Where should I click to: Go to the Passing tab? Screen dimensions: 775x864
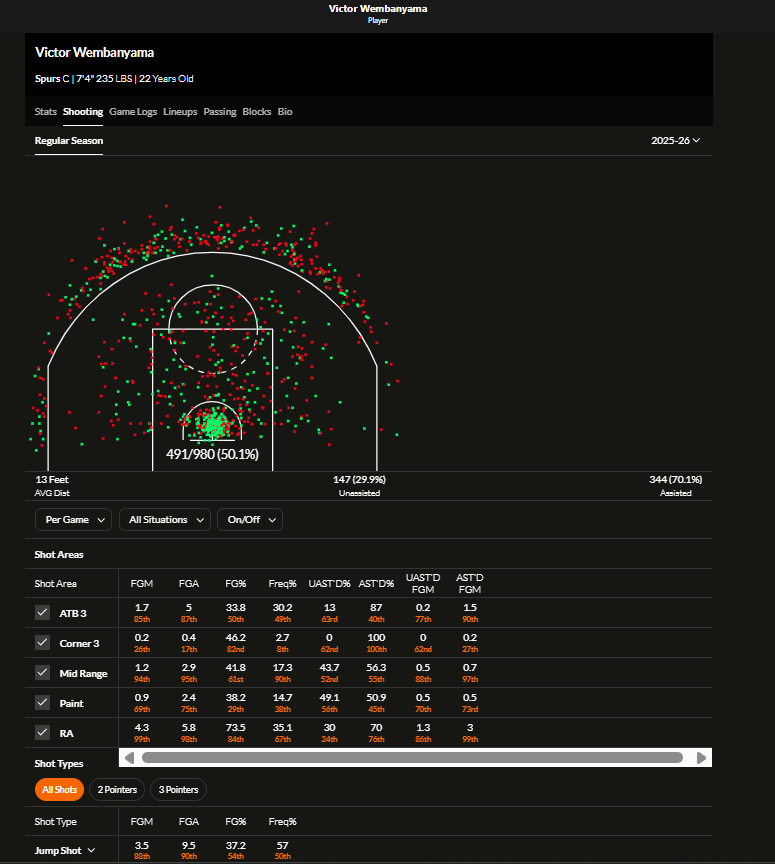point(219,111)
